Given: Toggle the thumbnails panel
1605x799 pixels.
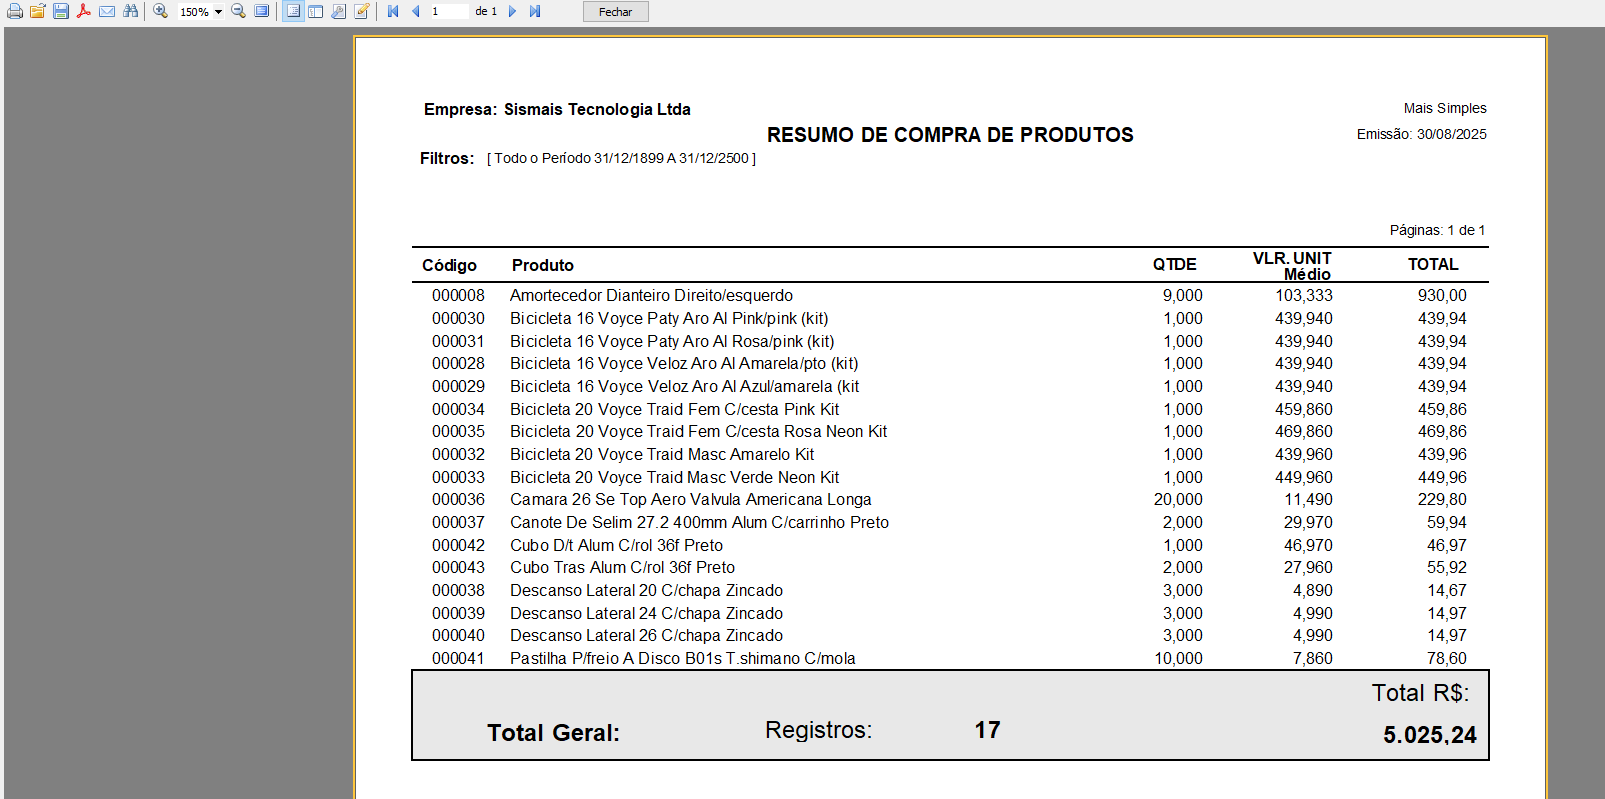Looking at the screenshot, I should 315,11.
